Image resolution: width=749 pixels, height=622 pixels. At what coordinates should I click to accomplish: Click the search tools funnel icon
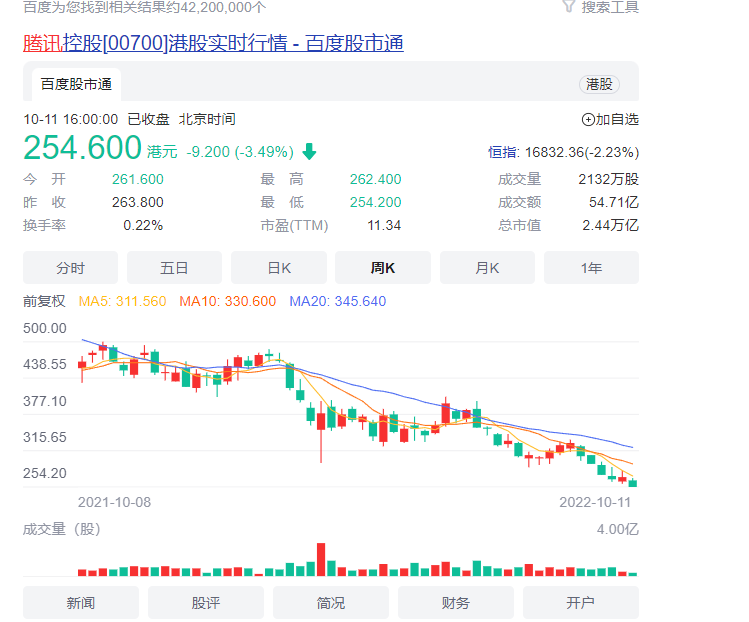(x=568, y=7)
